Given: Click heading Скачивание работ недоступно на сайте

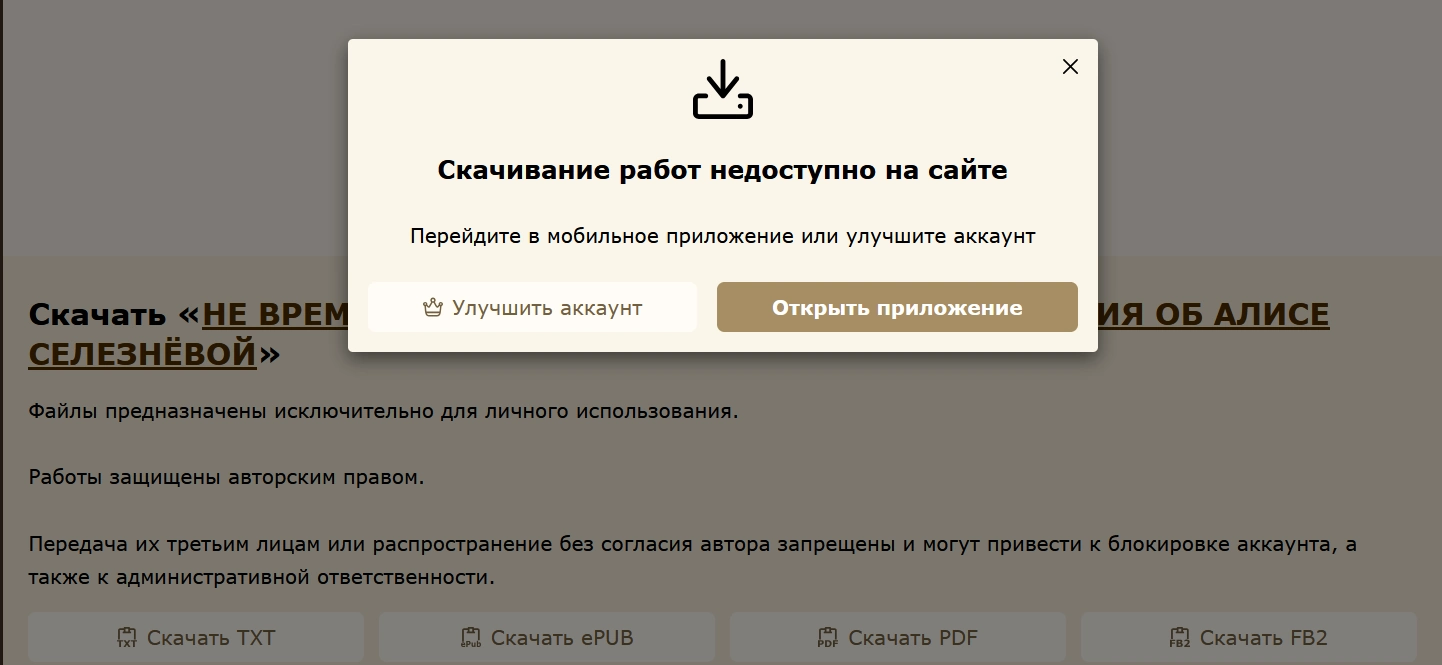Looking at the screenshot, I should point(722,170).
